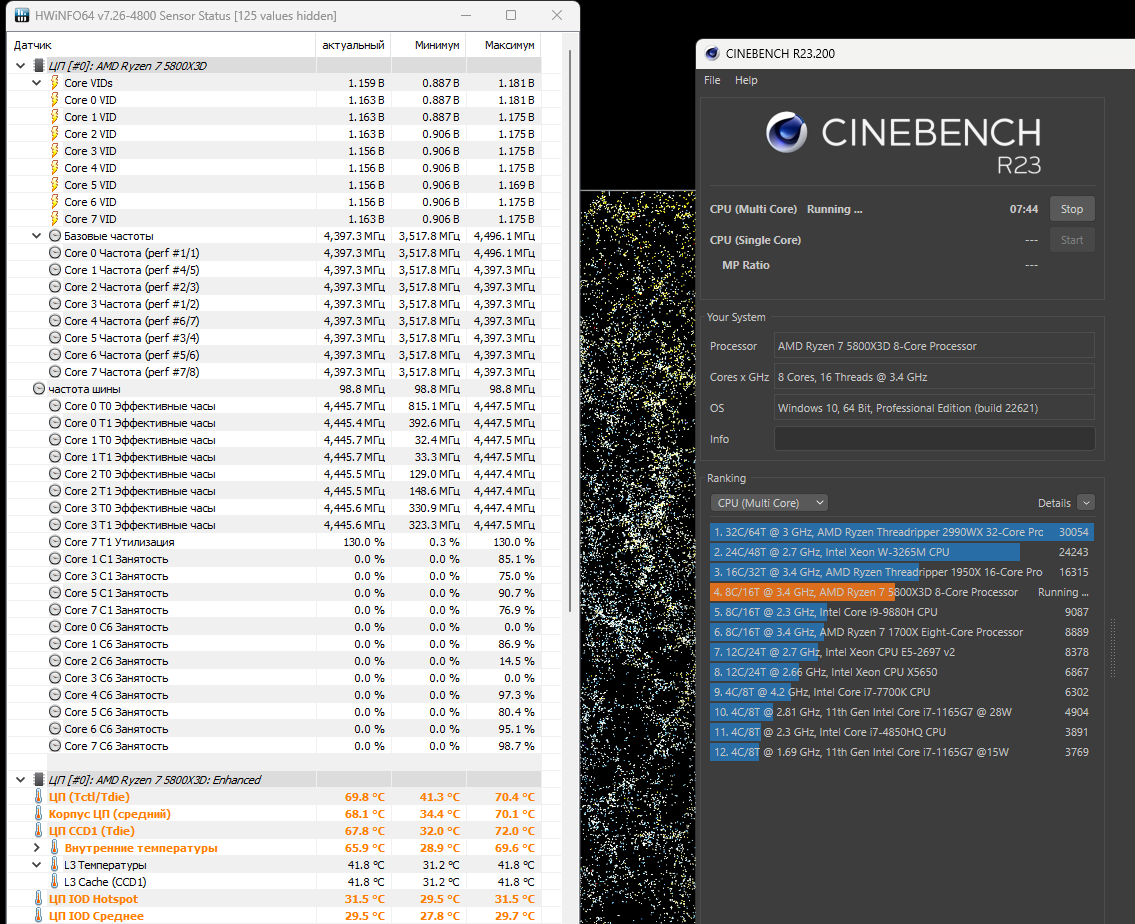Click the OS field showing Windows 10 build 22621
Viewport: 1135px width, 924px height.
click(934, 408)
